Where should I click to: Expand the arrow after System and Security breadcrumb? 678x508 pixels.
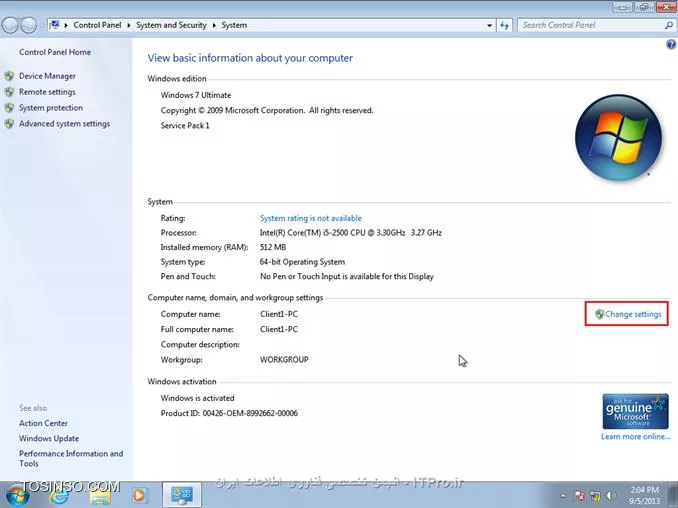(214, 26)
